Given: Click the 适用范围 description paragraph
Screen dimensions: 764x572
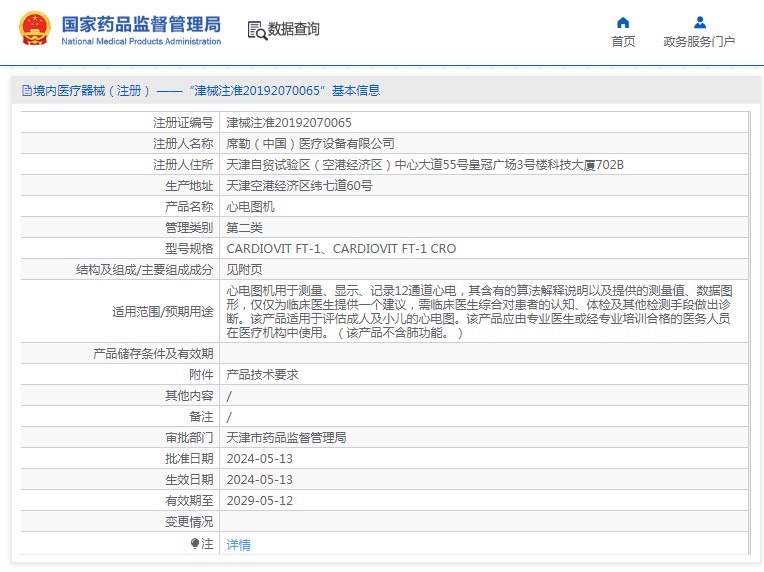Looking at the screenshot, I should coord(479,312).
